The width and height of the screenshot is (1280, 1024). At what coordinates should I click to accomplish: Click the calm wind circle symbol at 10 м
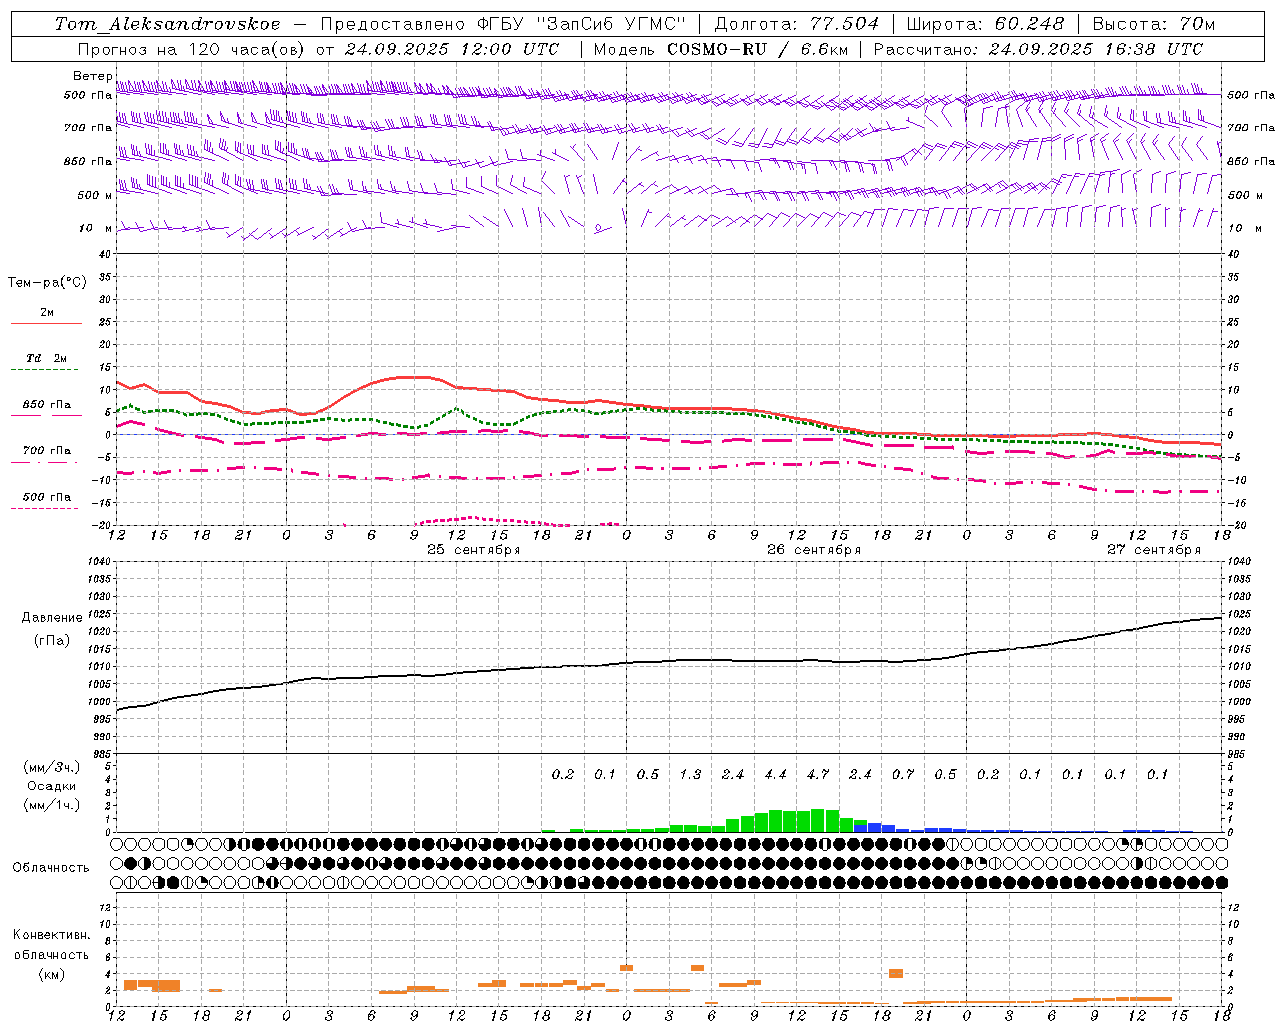click(598, 228)
